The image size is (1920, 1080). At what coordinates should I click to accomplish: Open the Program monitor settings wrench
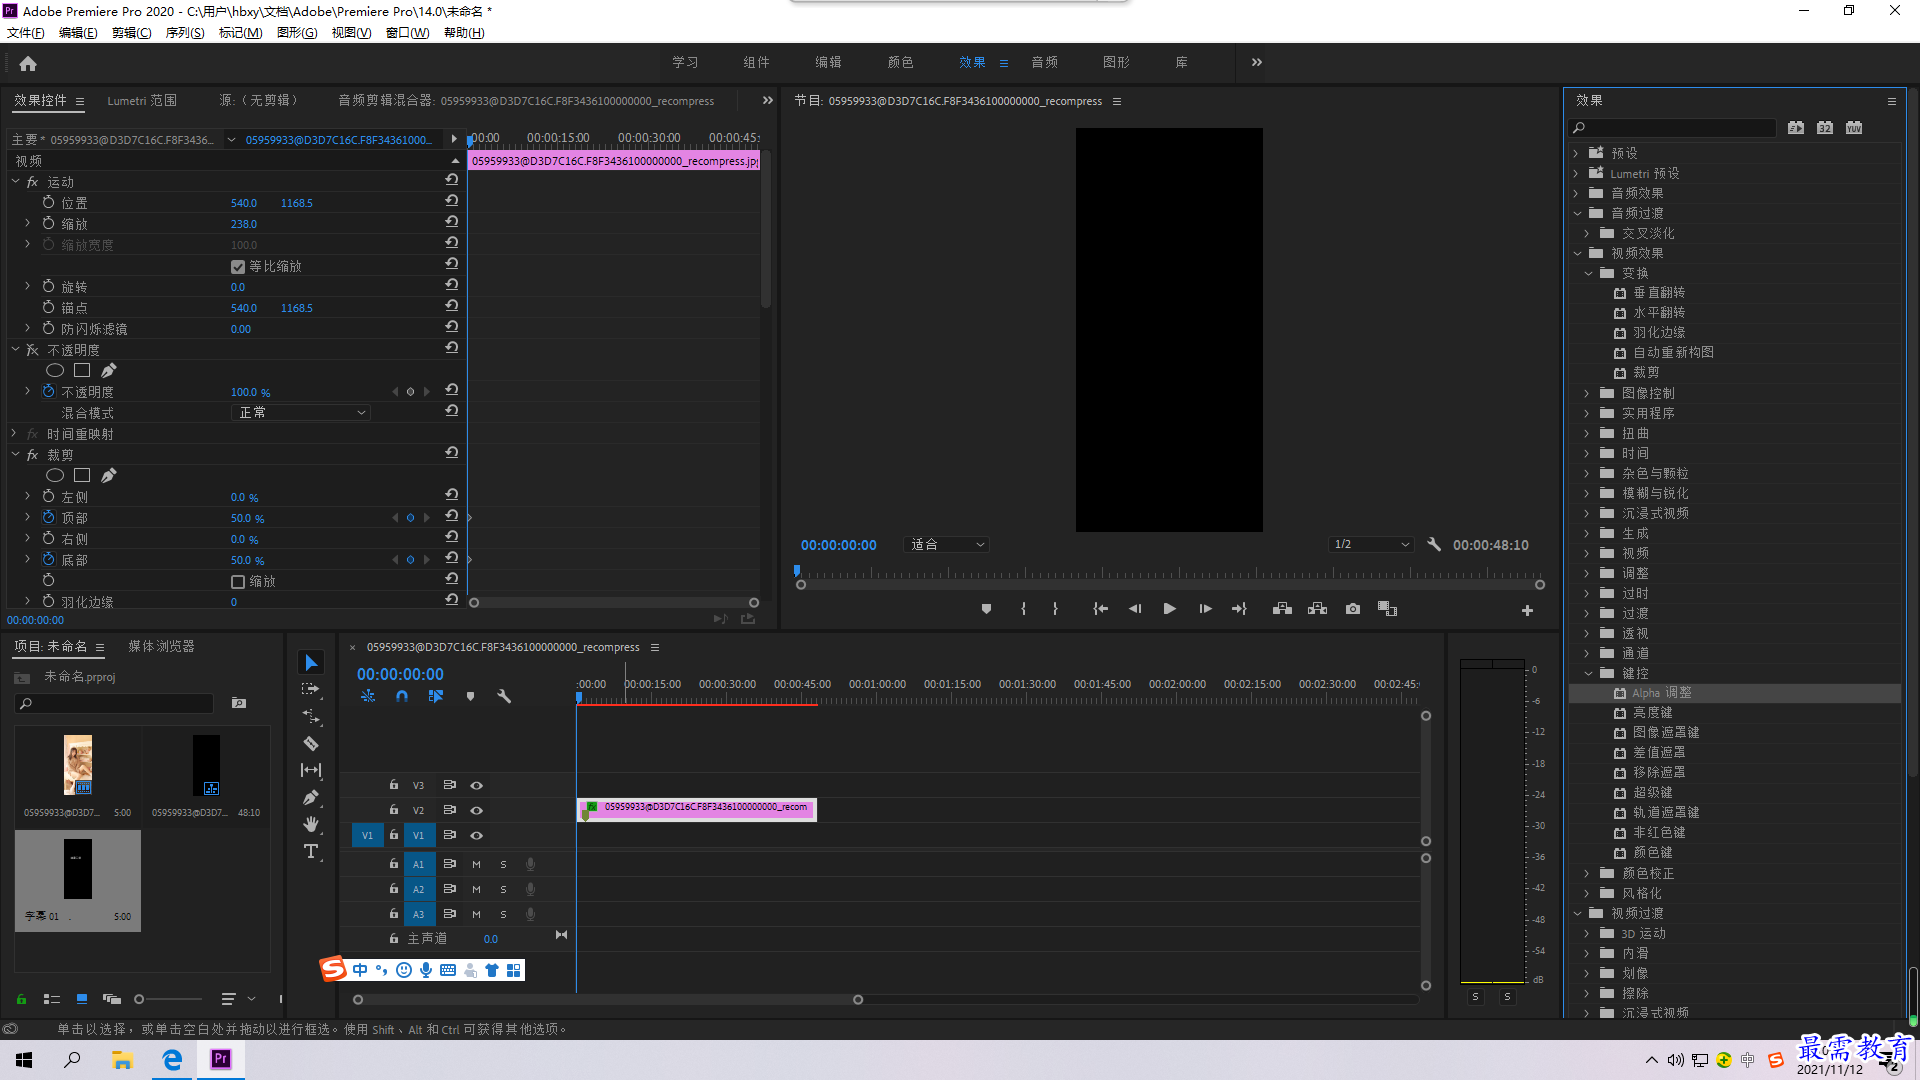(x=1434, y=544)
